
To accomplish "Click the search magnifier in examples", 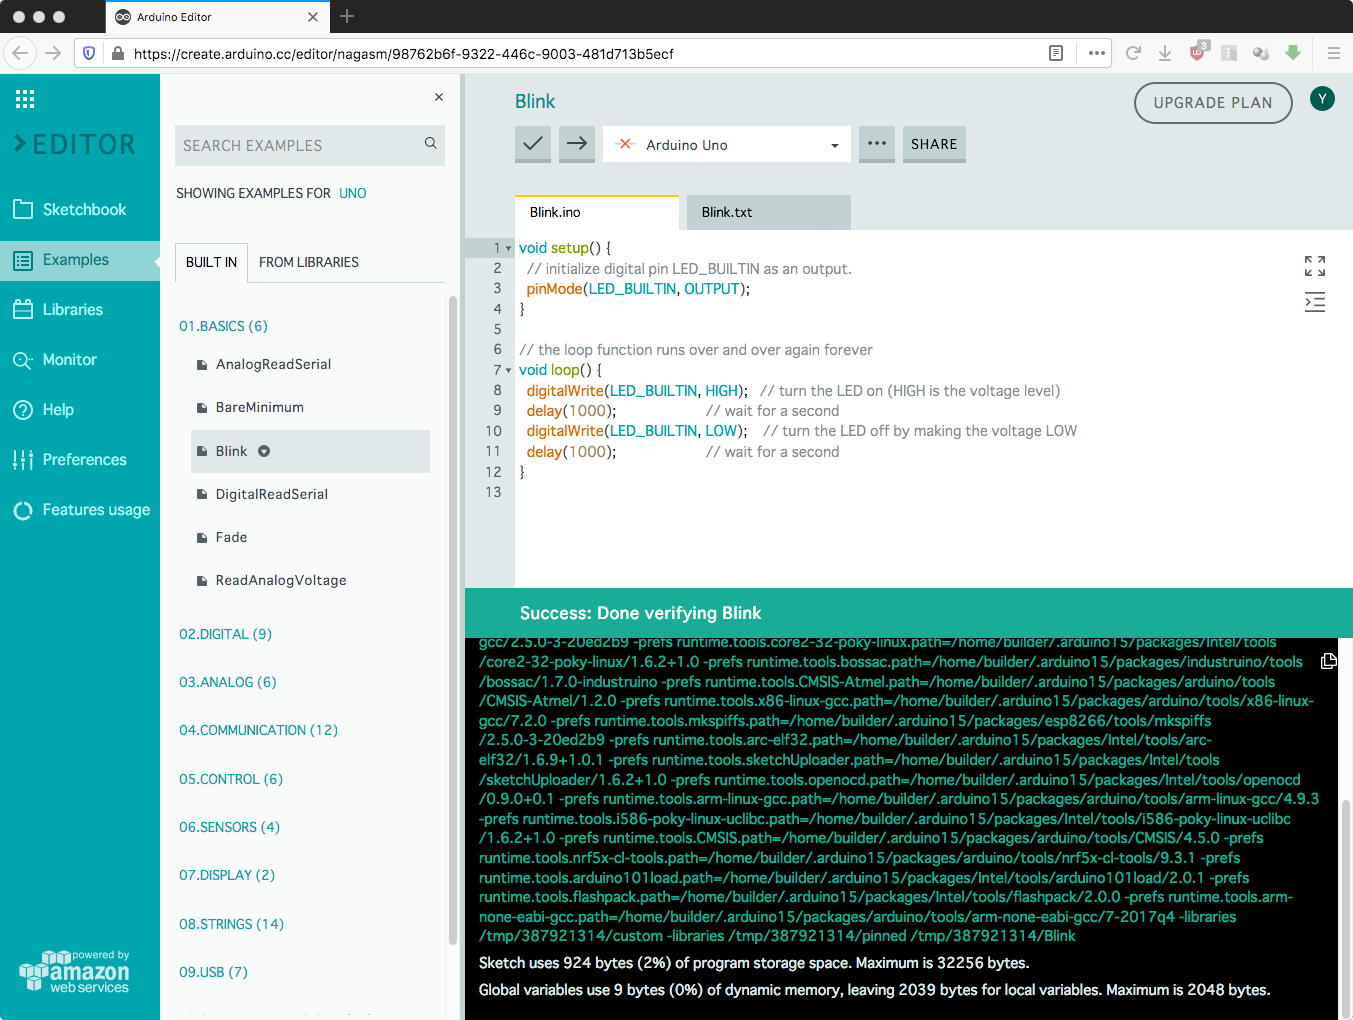I will pyautogui.click(x=430, y=144).
